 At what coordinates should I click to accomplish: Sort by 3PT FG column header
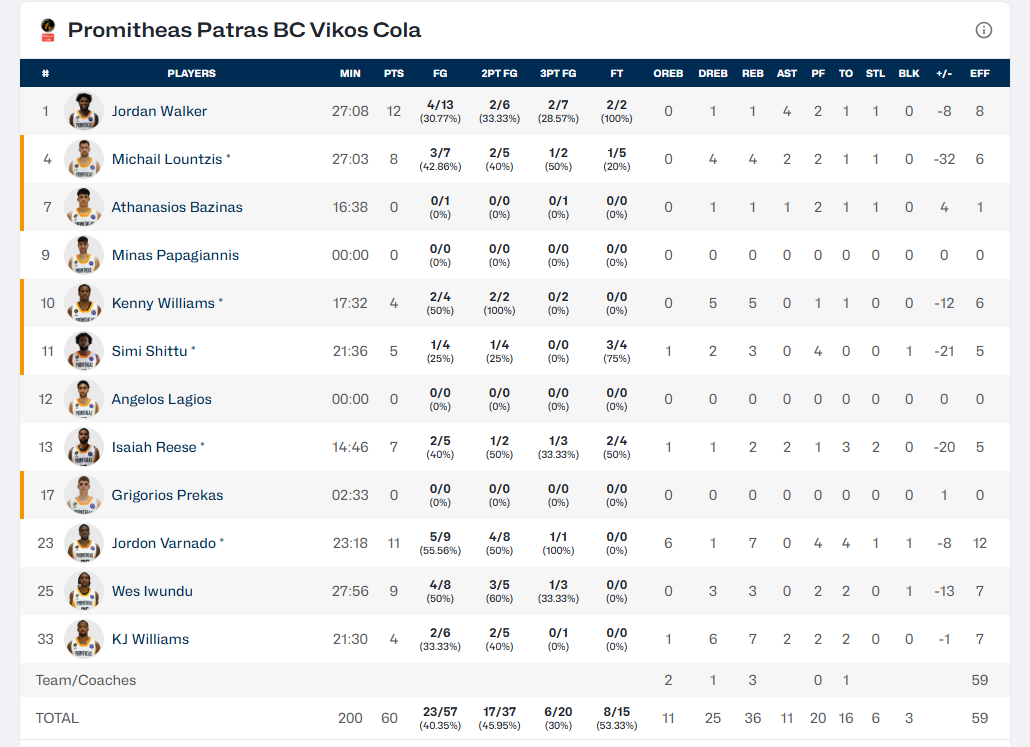click(558, 73)
